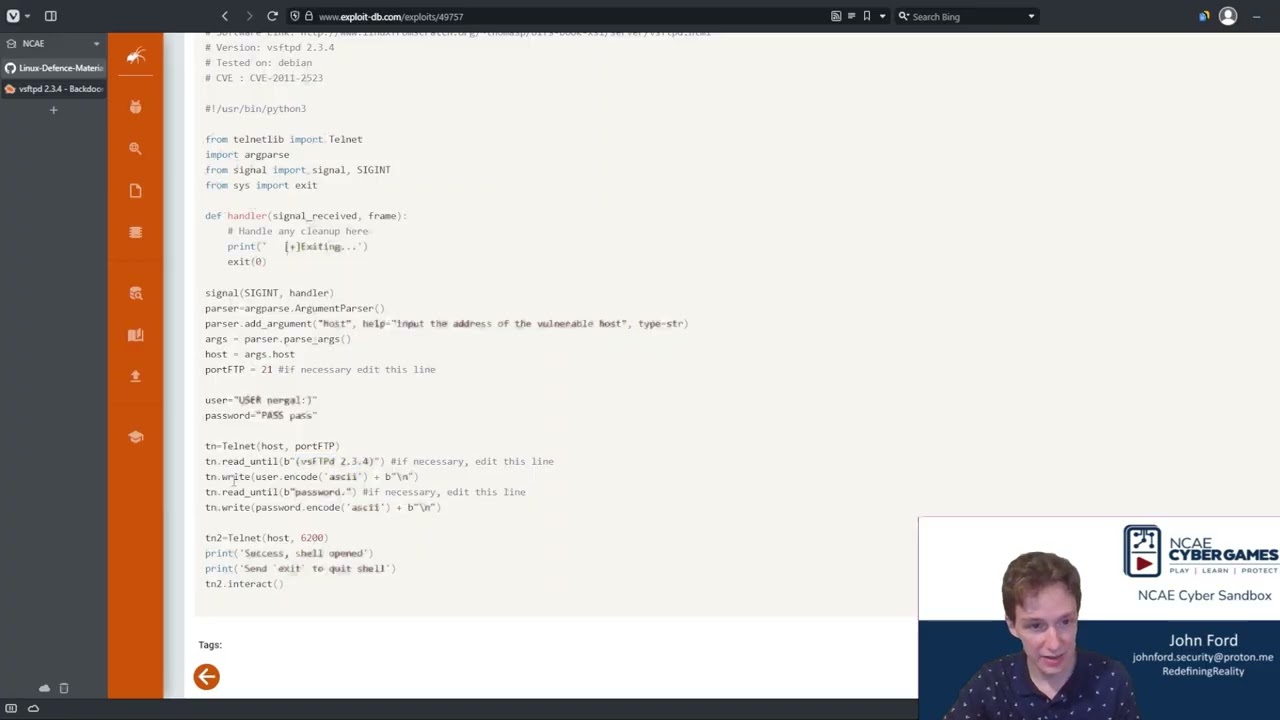1280x720 pixels.
Task: Minimize the browser window
Action: tap(1257, 16)
